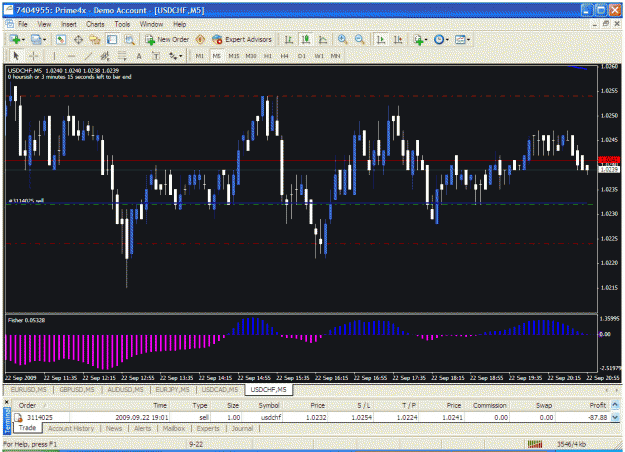Toggle the Market Watch window icon
Image resolution: width=625 pixels, height=452 pixels.
[61, 39]
